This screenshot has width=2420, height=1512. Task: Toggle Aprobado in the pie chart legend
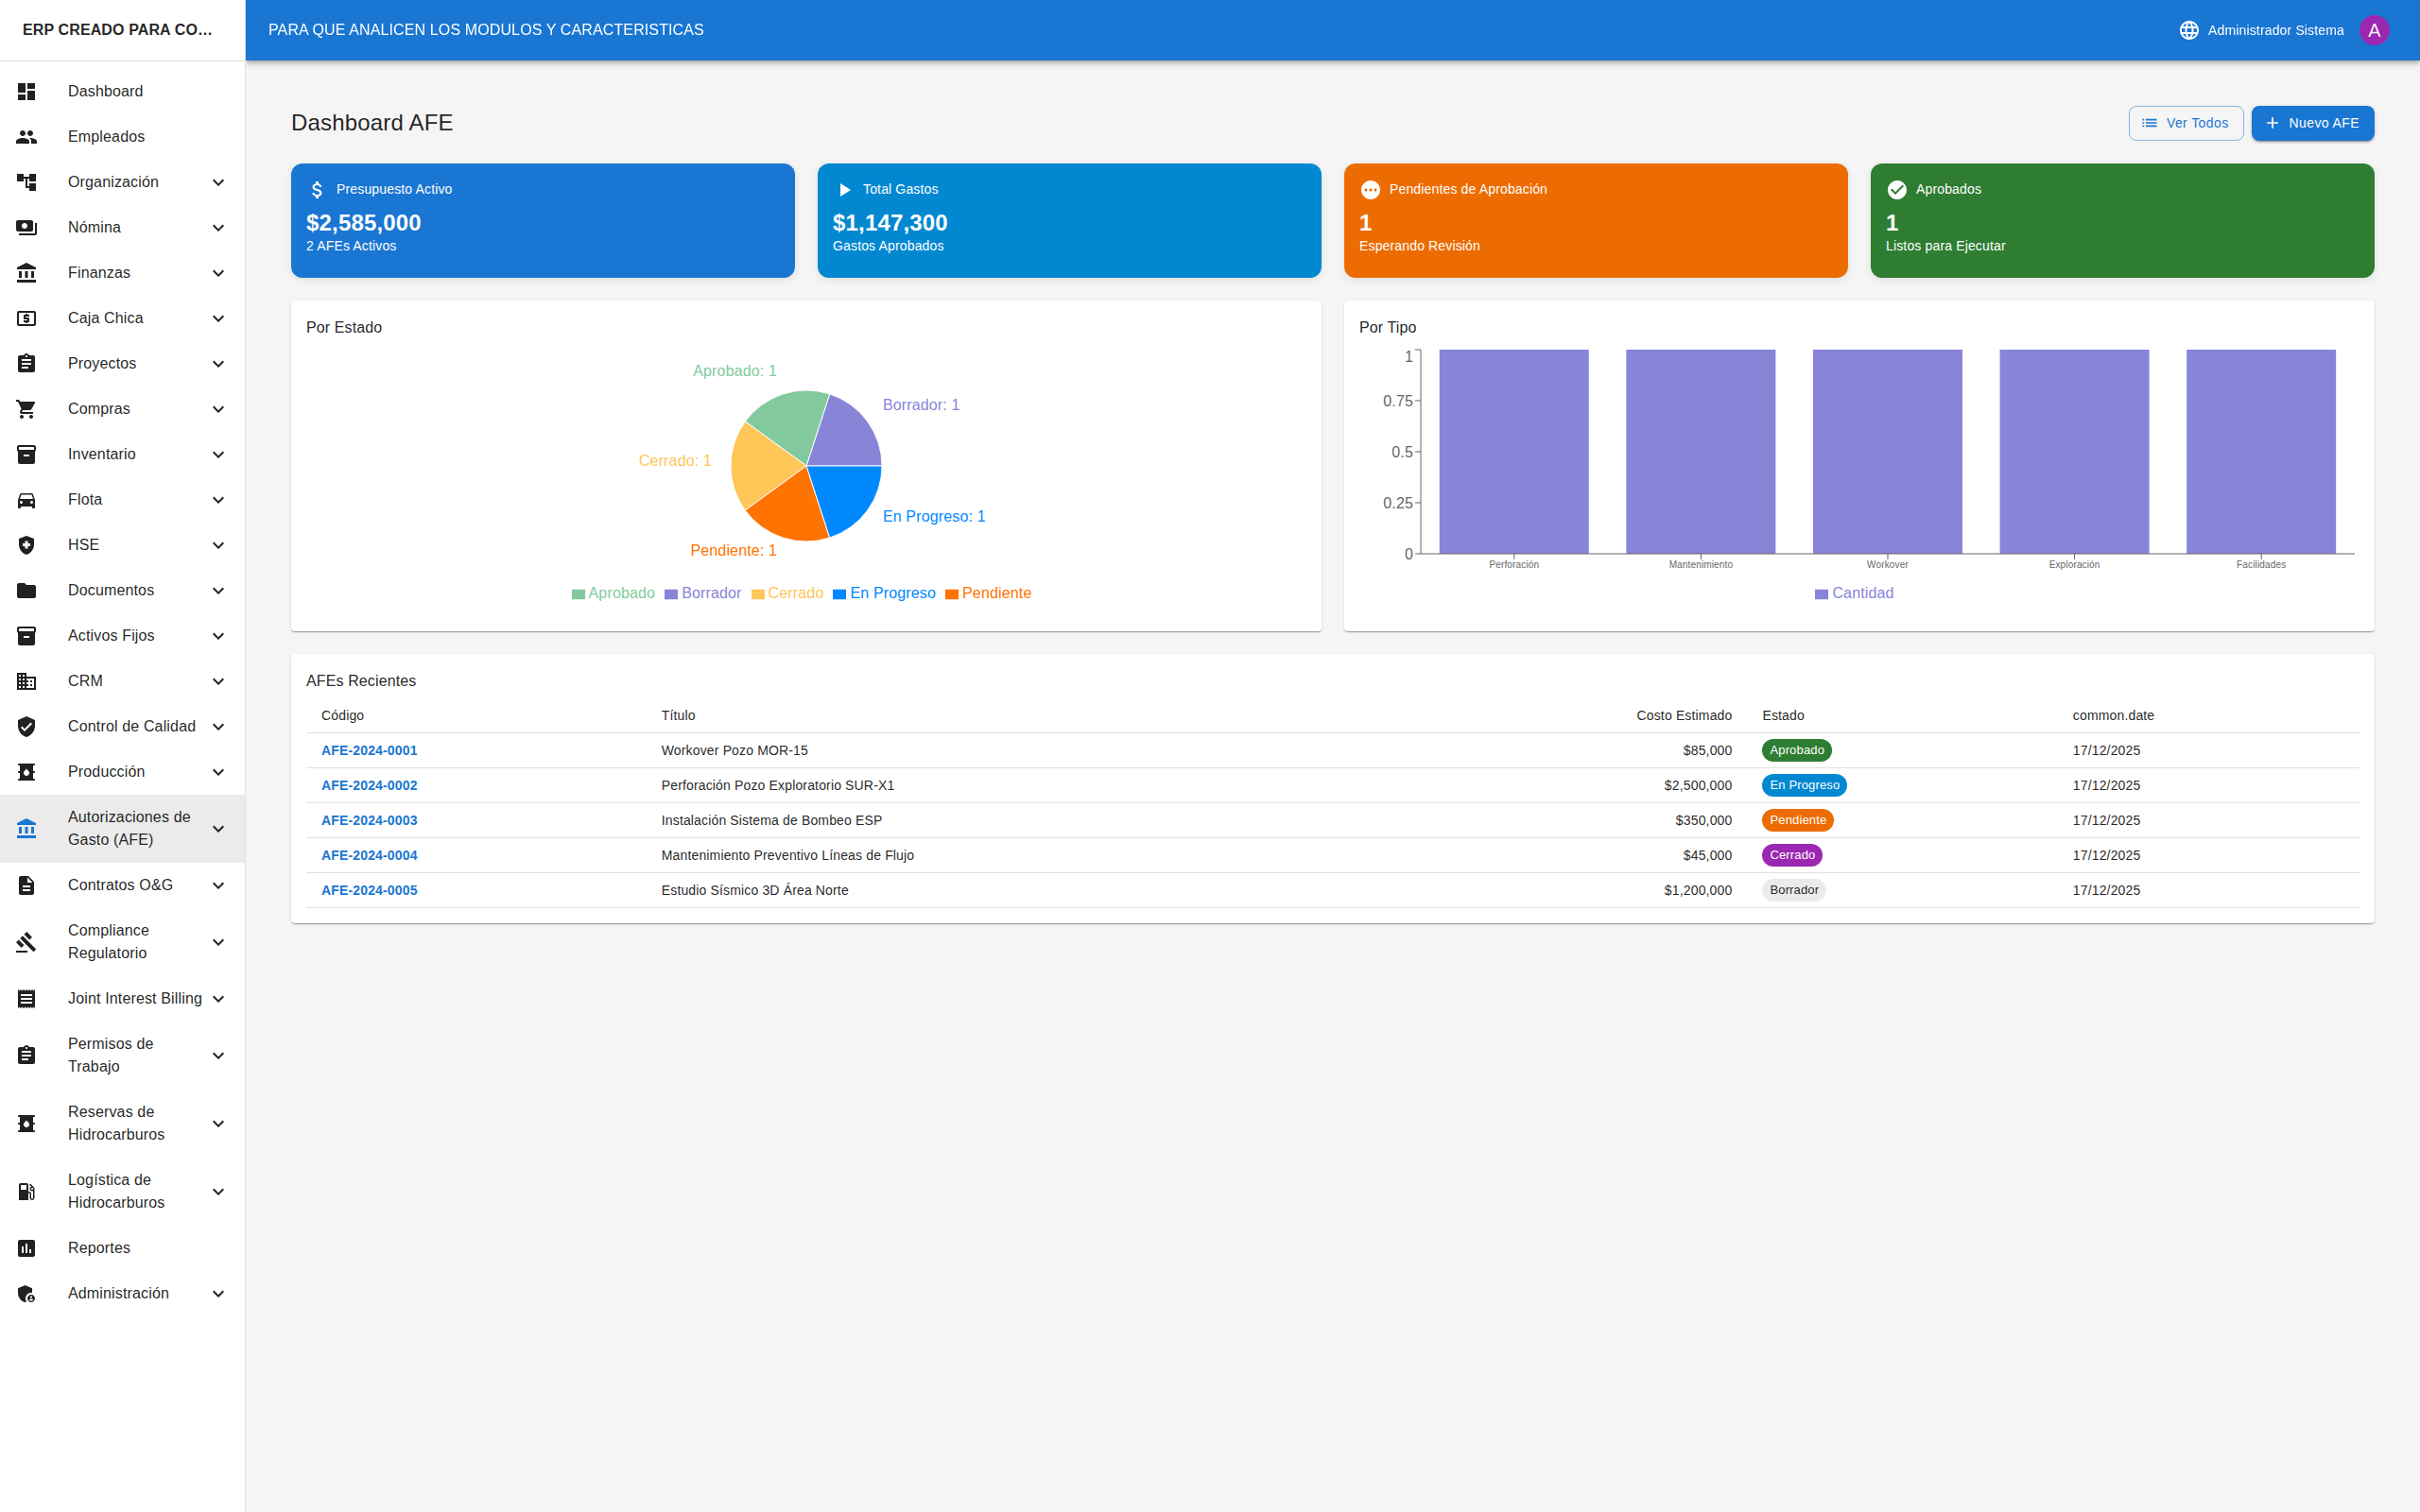tap(613, 592)
